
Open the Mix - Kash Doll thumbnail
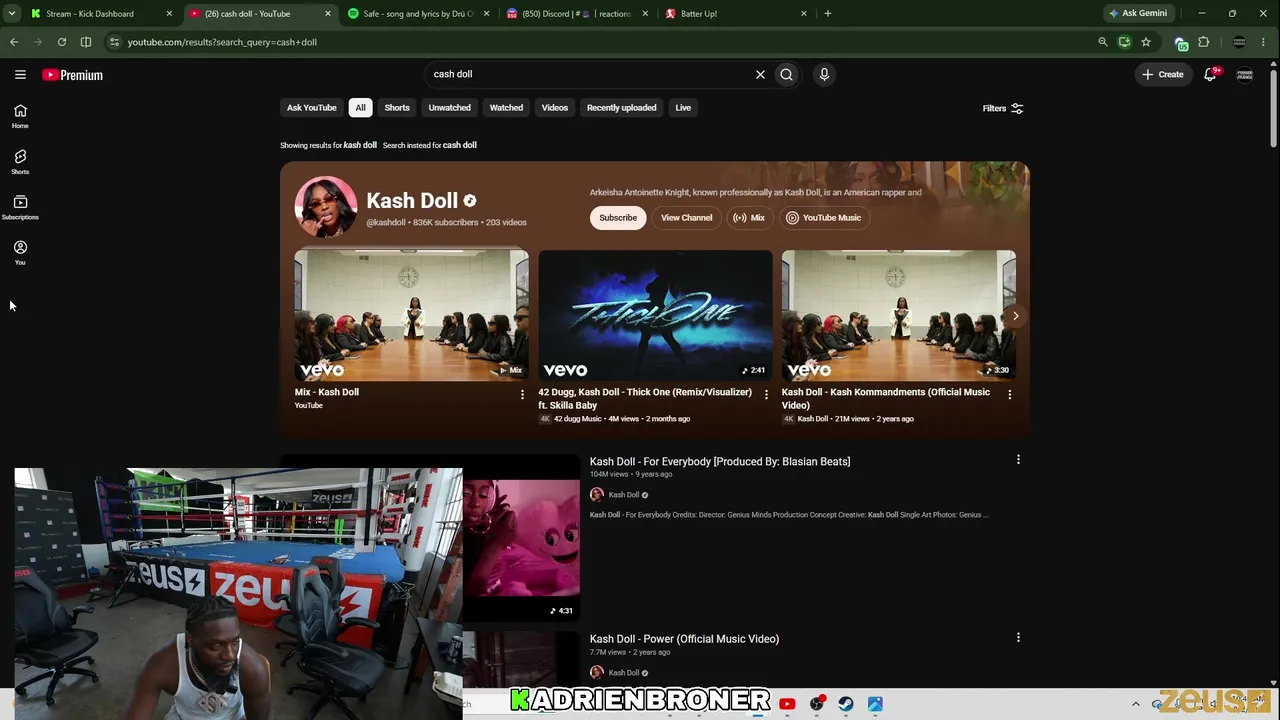[411, 315]
